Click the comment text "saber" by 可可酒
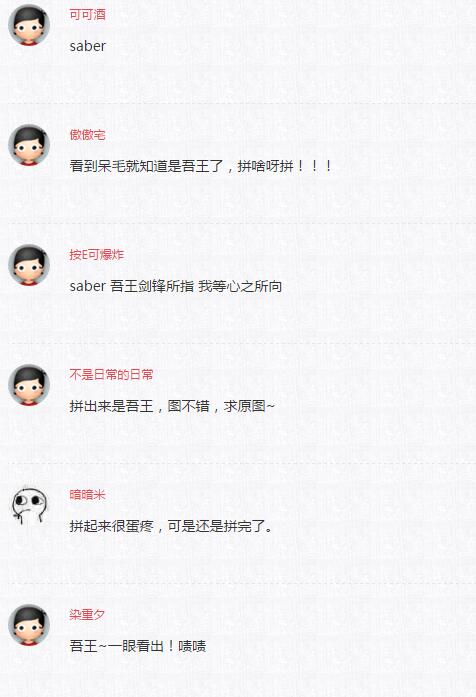Viewport: 476px width, 697px height. [88, 46]
